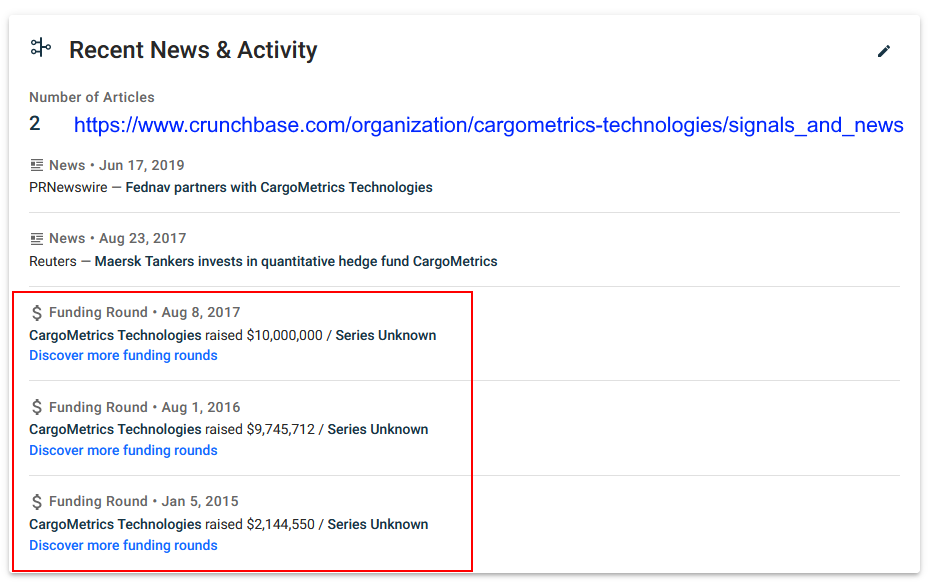Open Fednav partners with CargoMetrics Technologies article

point(279,187)
